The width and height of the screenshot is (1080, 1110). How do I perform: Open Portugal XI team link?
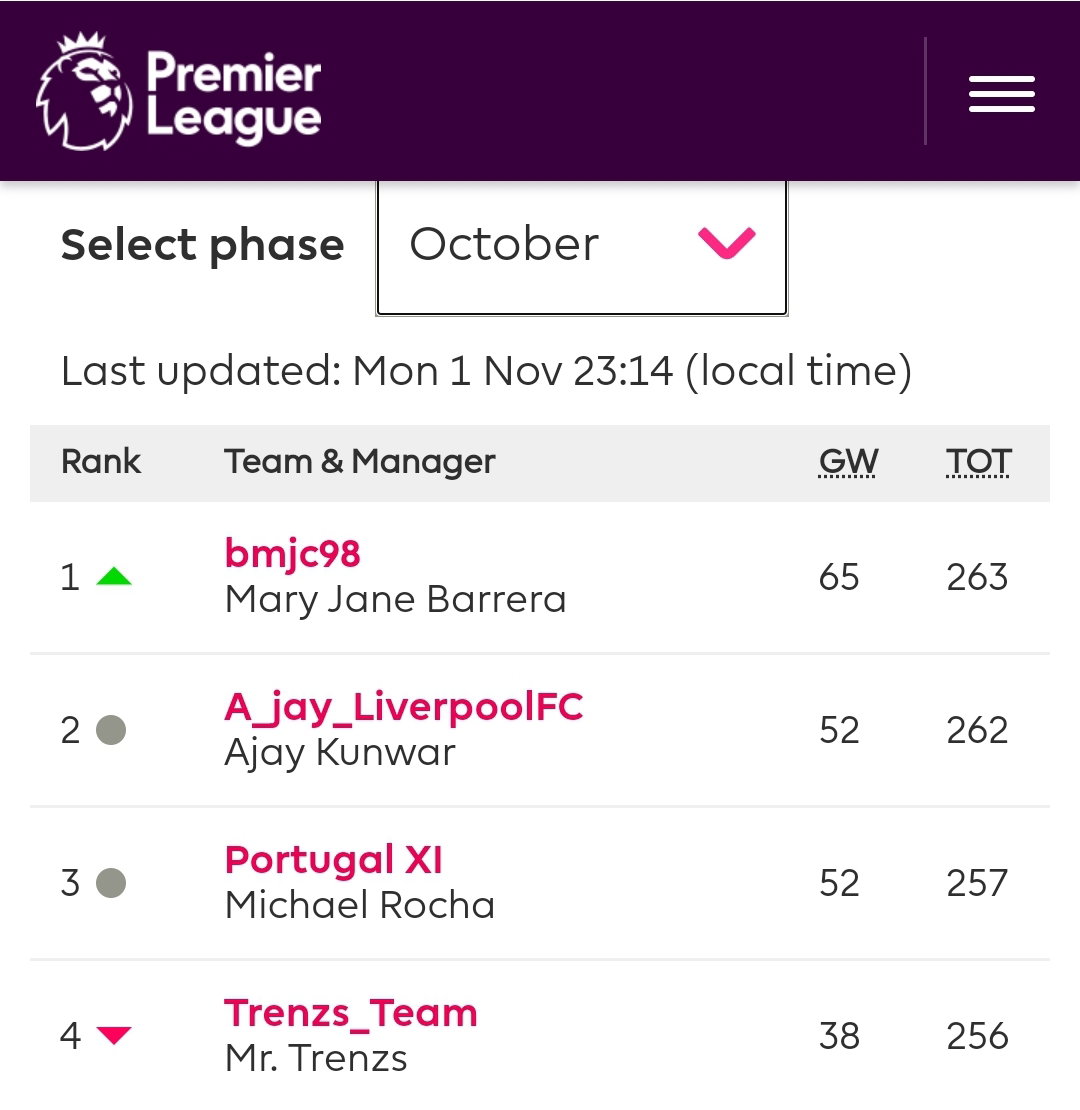point(333,860)
